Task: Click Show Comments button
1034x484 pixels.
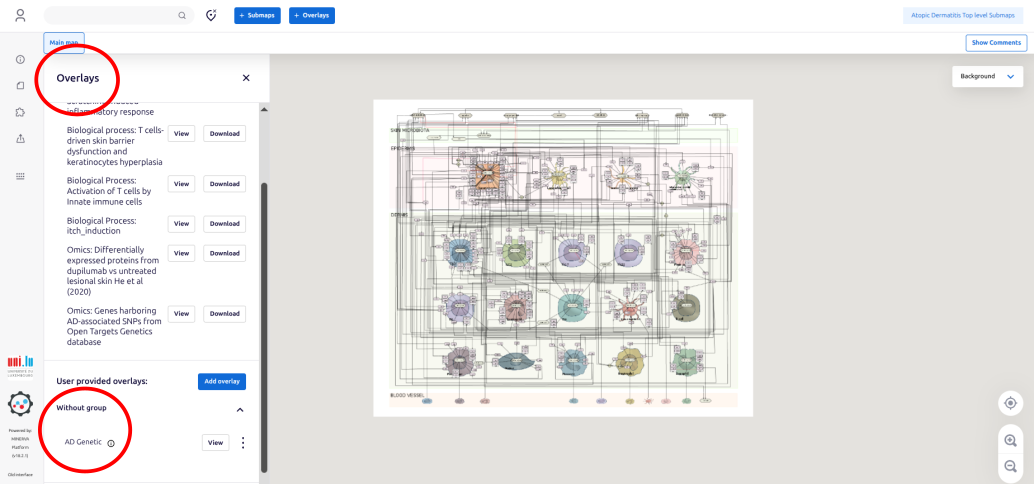Action: pos(996,43)
